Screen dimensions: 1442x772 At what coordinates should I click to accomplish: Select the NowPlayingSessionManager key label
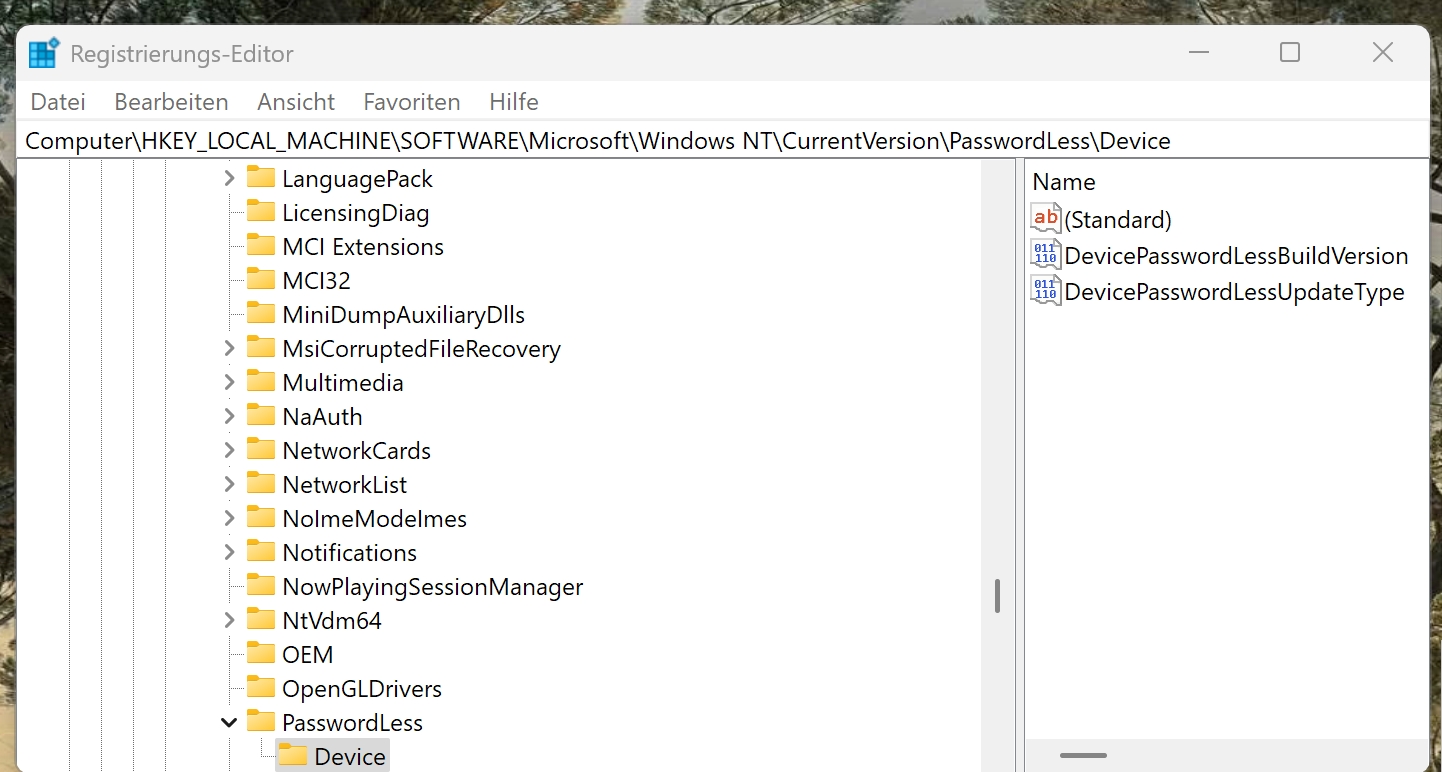(433, 587)
